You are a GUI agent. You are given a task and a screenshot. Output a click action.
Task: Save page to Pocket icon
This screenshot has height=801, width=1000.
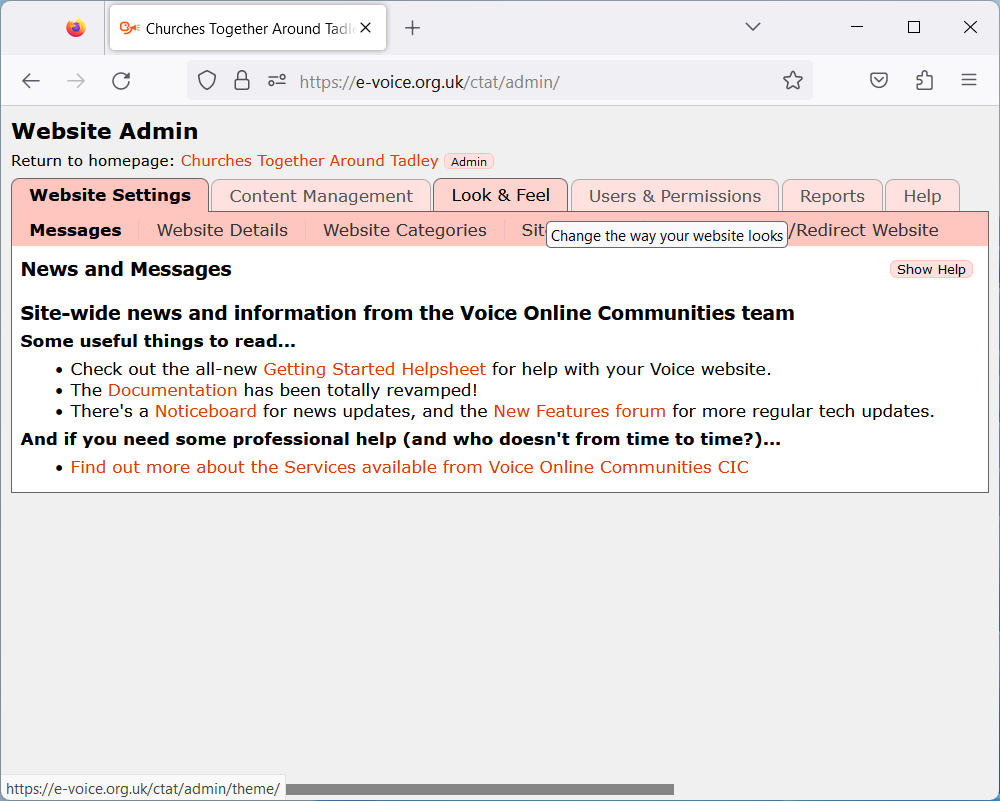pyautogui.click(x=879, y=80)
